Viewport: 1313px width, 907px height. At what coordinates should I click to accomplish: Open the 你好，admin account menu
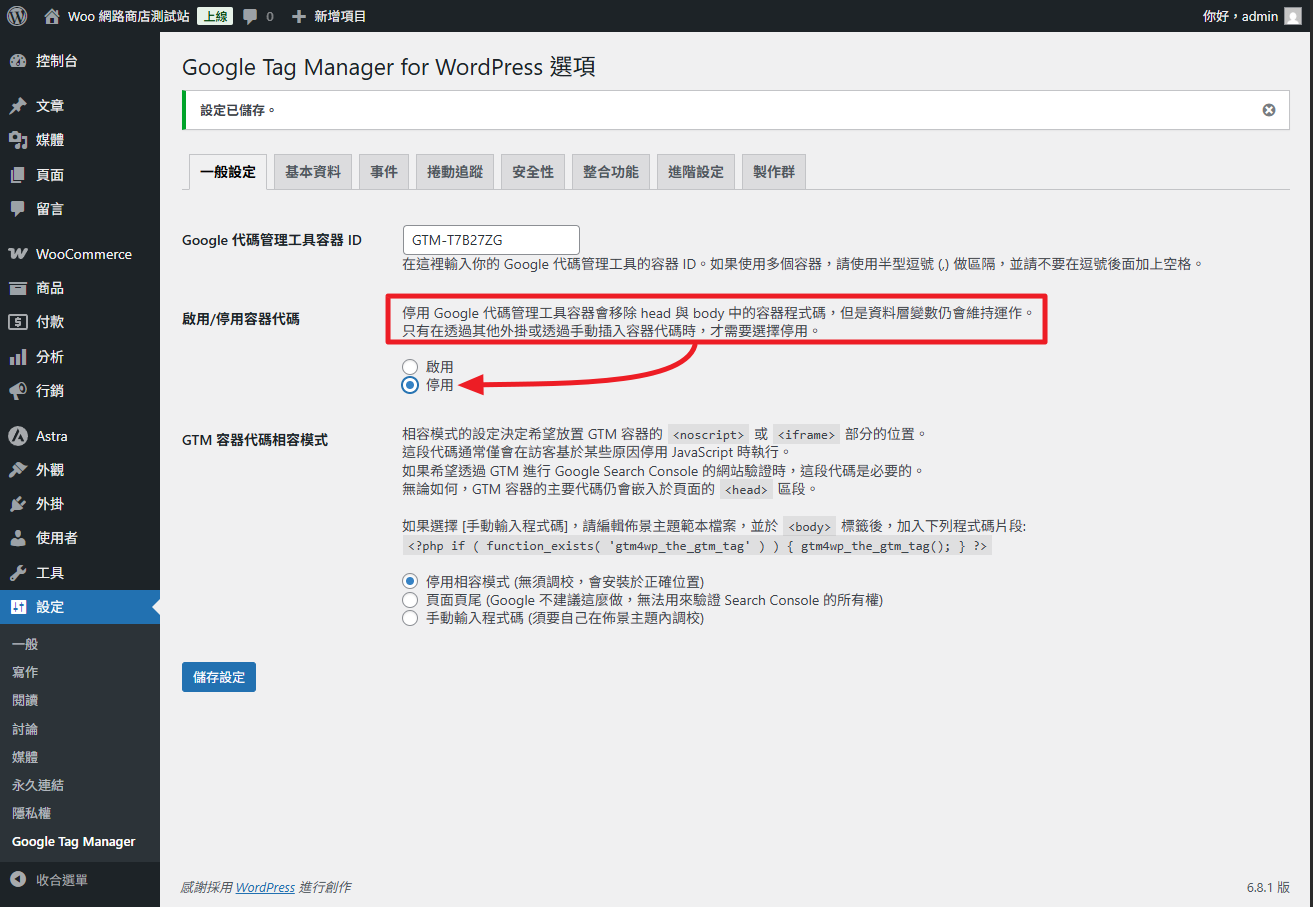[1252, 16]
